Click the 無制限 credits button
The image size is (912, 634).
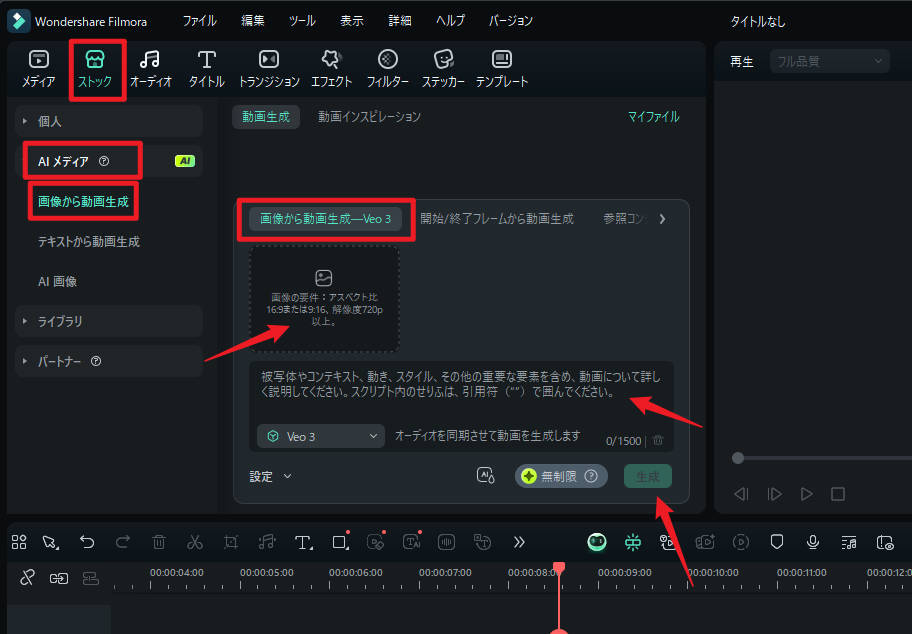561,476
